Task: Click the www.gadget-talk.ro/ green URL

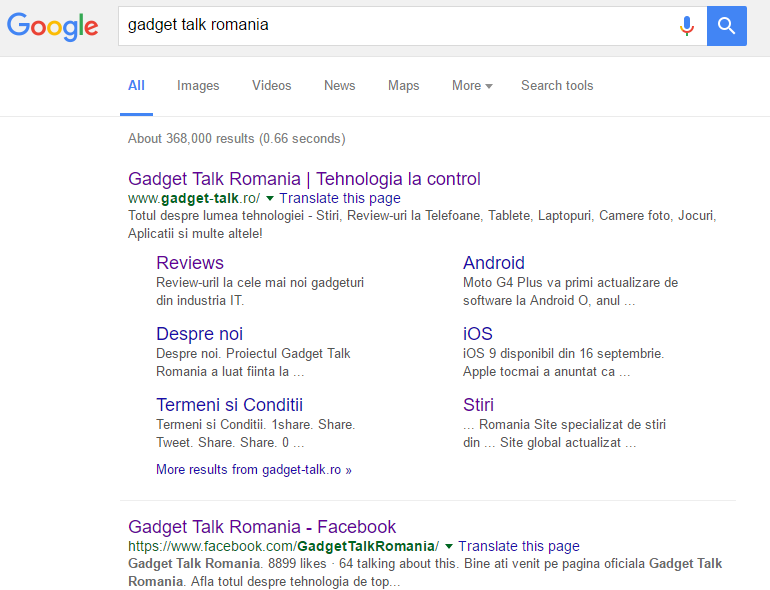Action: [194, 198]
